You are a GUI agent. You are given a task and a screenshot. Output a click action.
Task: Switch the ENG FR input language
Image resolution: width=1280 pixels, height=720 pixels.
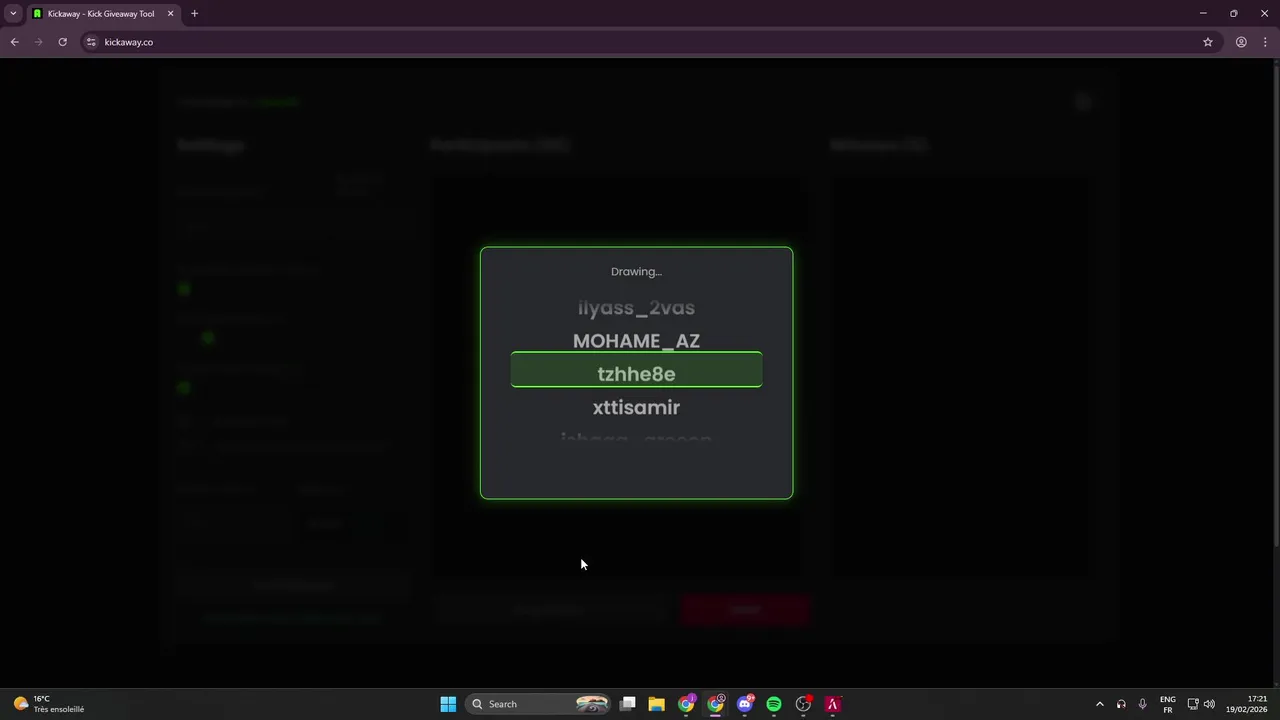click(1168, 704)
